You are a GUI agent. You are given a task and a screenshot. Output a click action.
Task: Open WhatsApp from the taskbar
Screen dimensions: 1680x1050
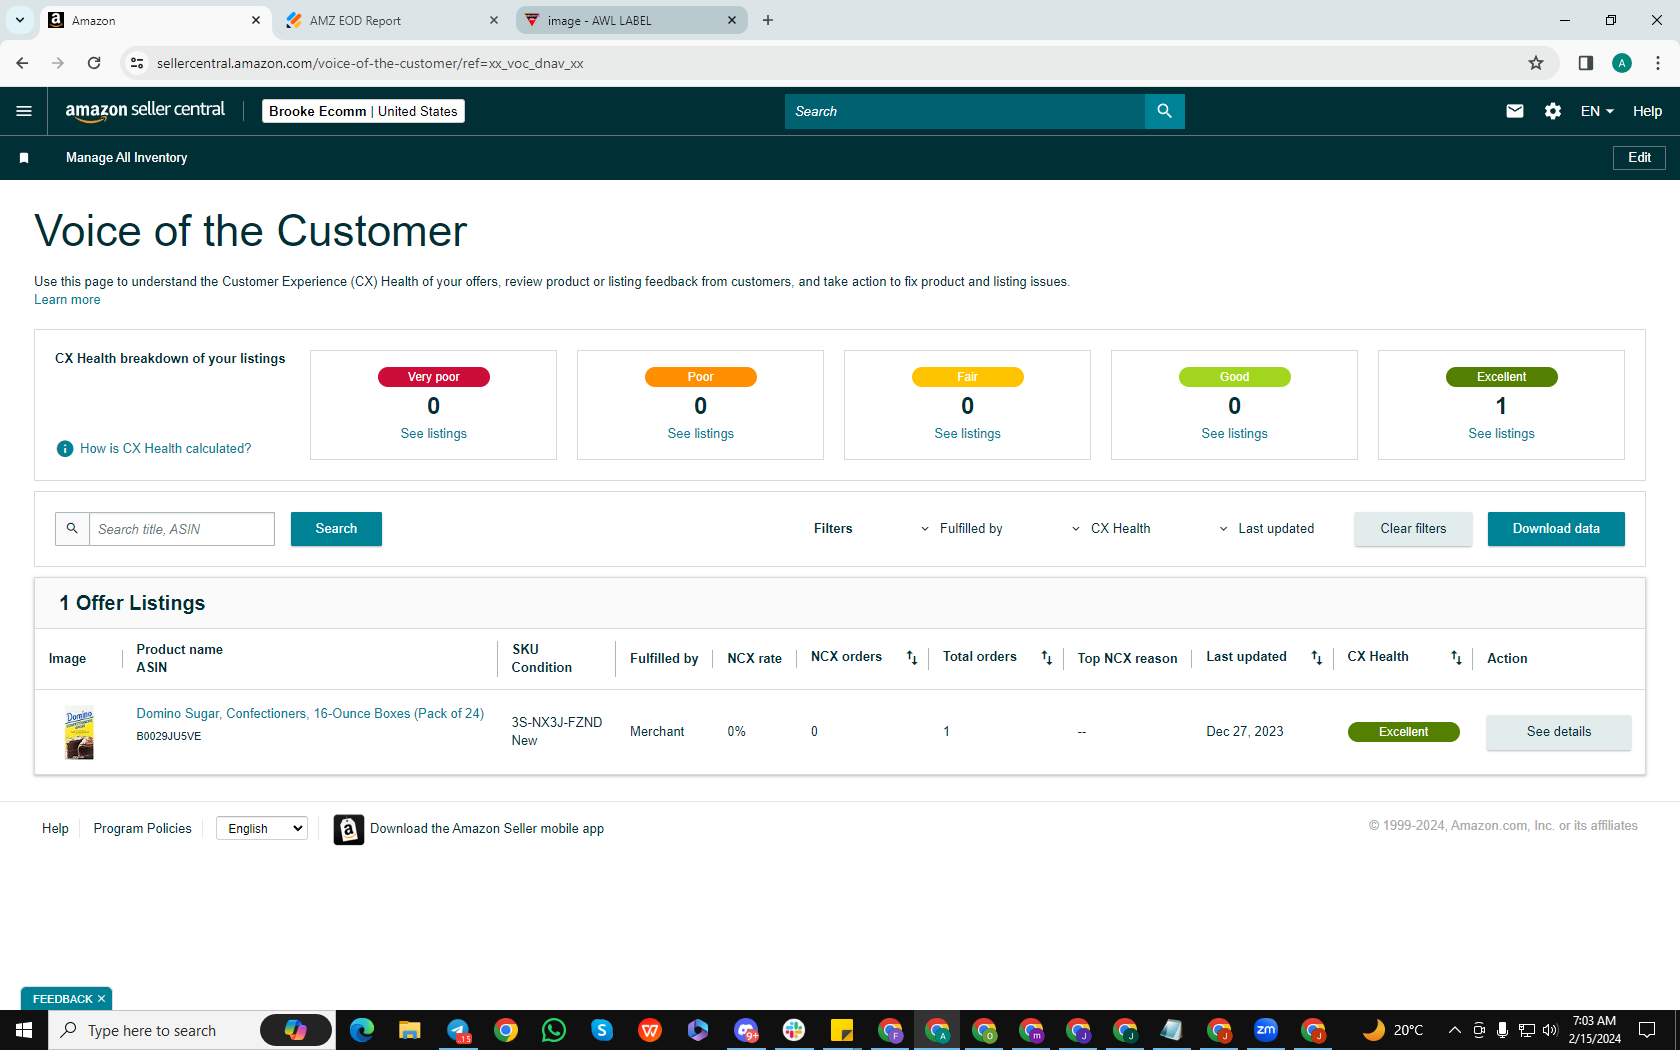point(554,1030)
